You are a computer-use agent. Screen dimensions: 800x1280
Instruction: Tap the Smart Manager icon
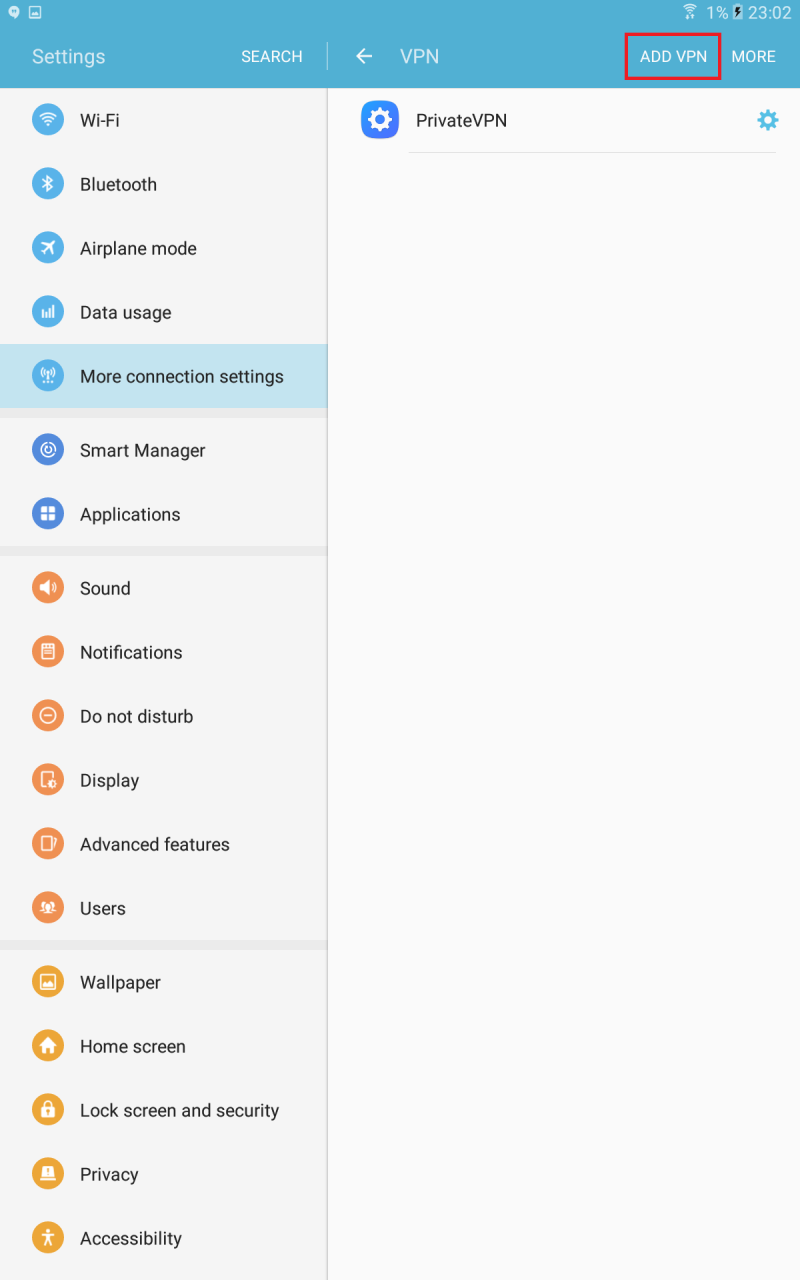(48, 450)
